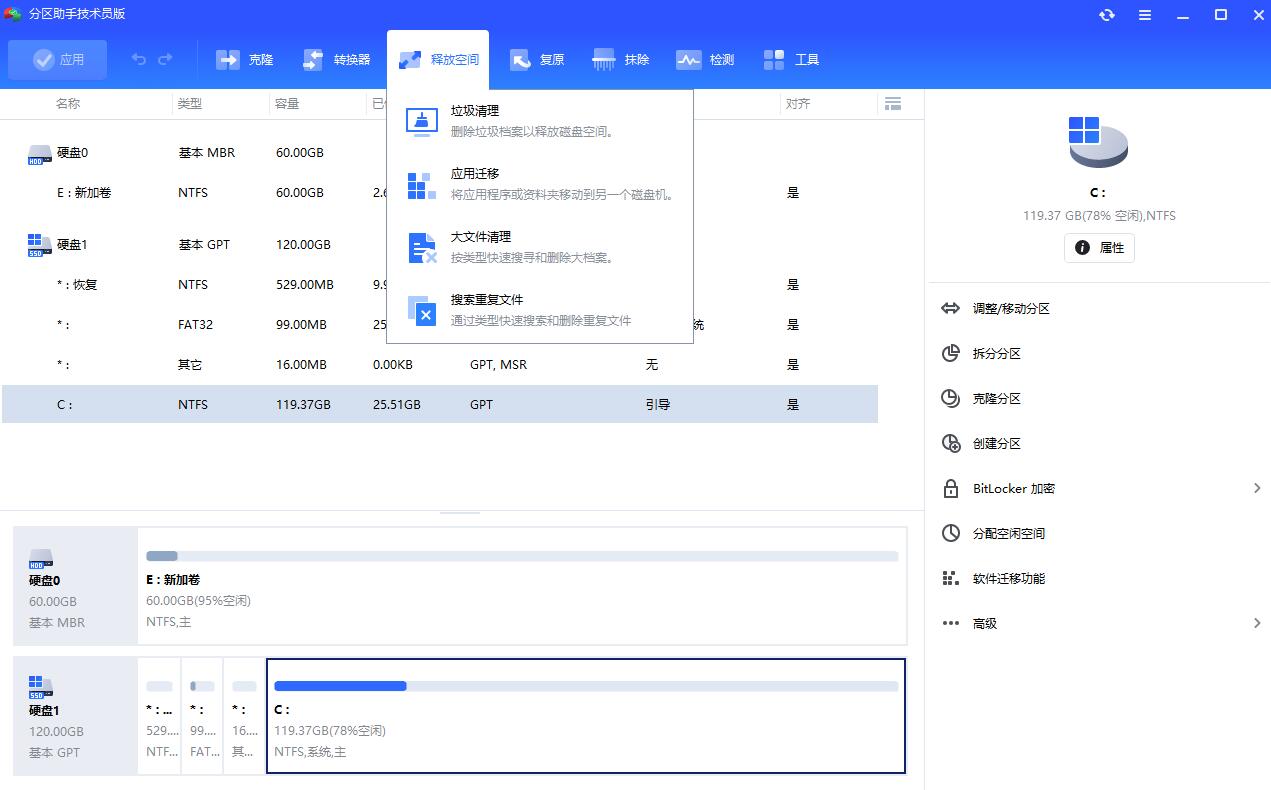Click the Alignment (对齐) column header
This screenshot has width=1271, height=790.
coord(798,104)
